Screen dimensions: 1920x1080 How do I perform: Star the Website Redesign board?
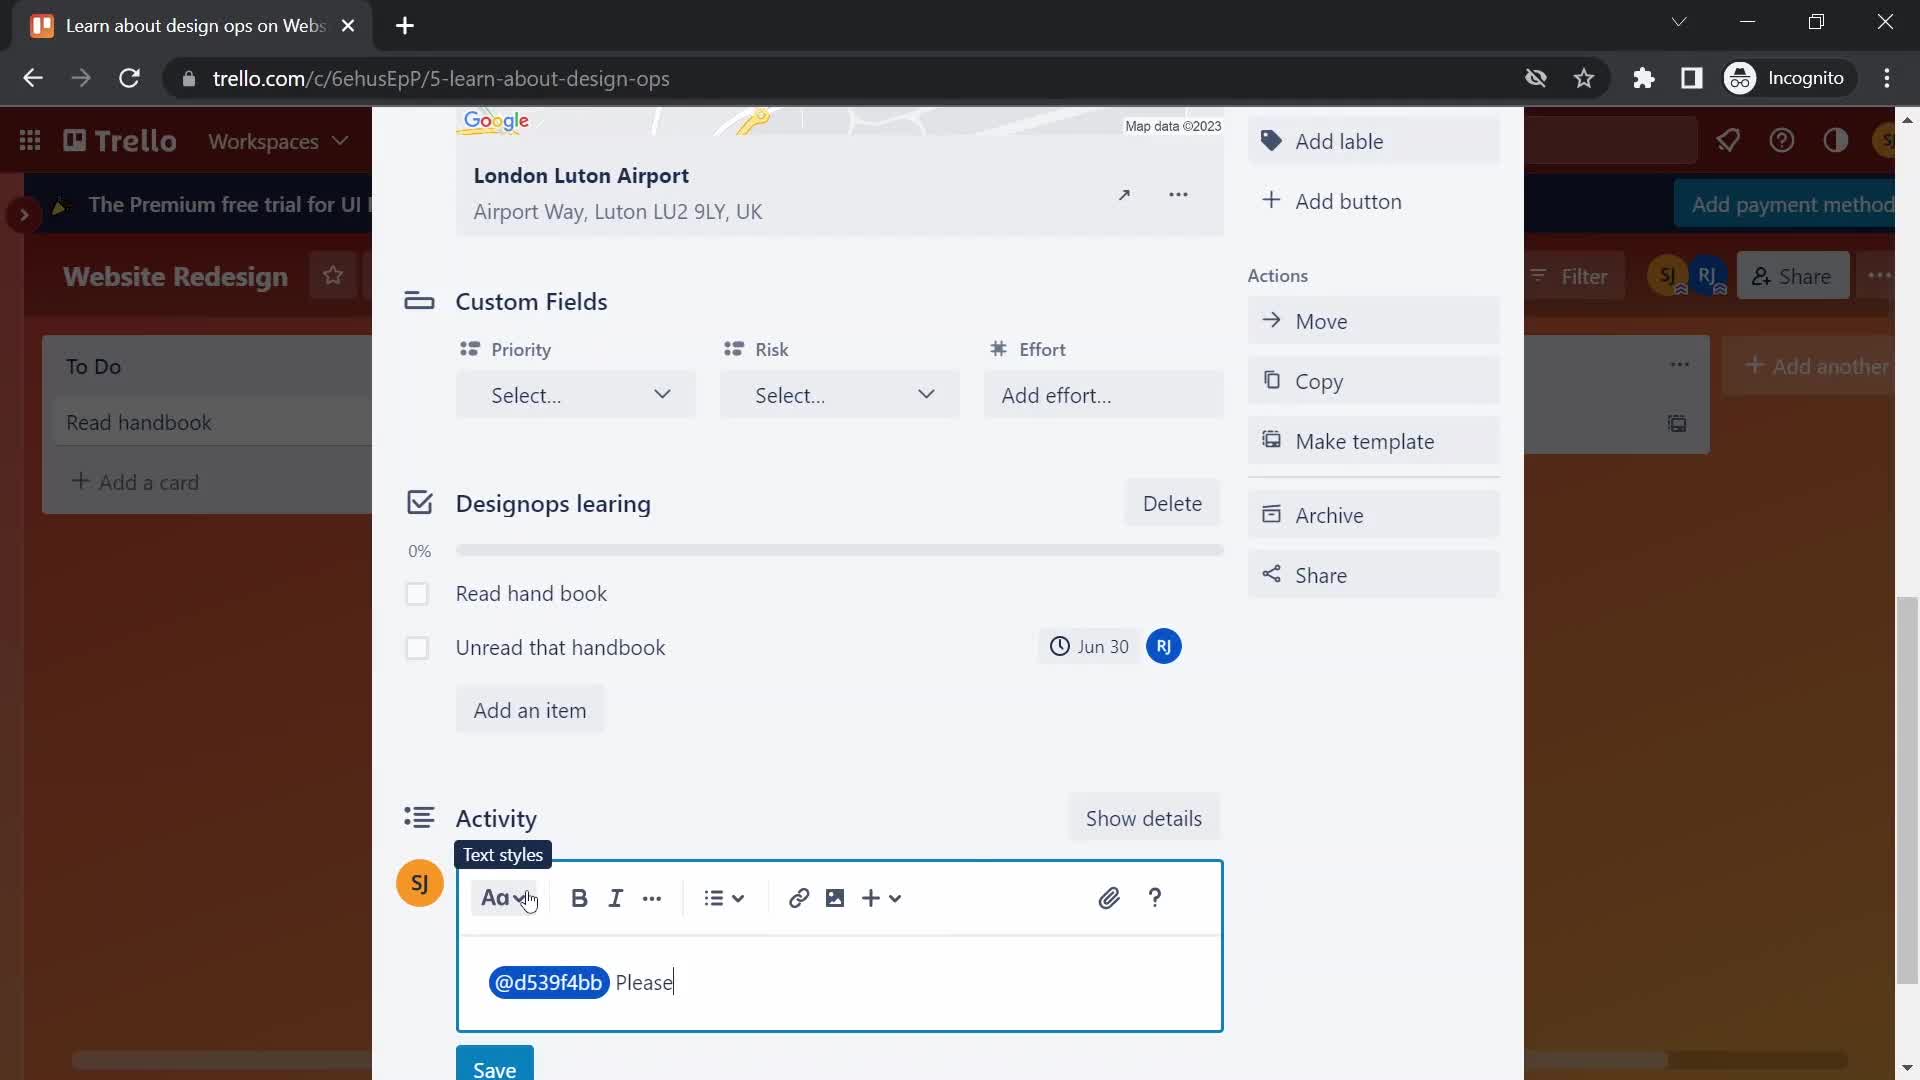pyautogui.click(x=333, y=275)
